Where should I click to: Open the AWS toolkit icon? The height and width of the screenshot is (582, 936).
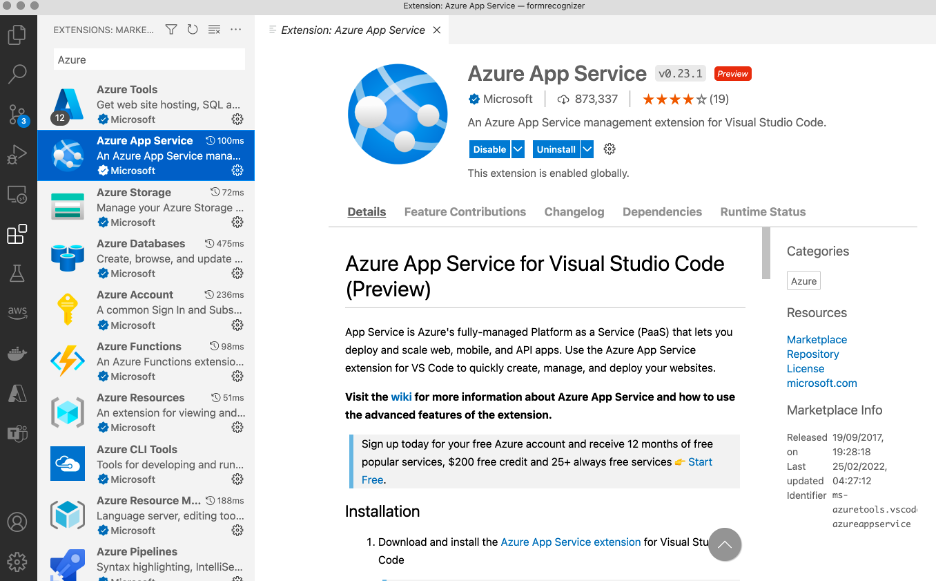[17, 312]
